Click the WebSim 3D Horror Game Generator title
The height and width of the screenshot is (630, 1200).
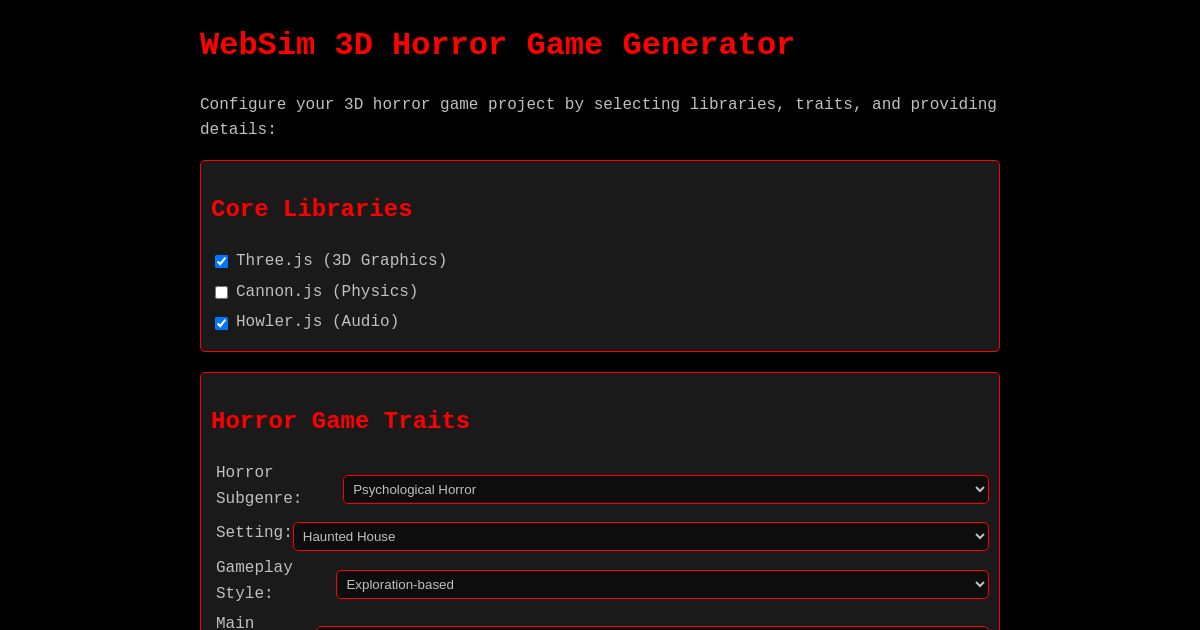click(497, 45)
